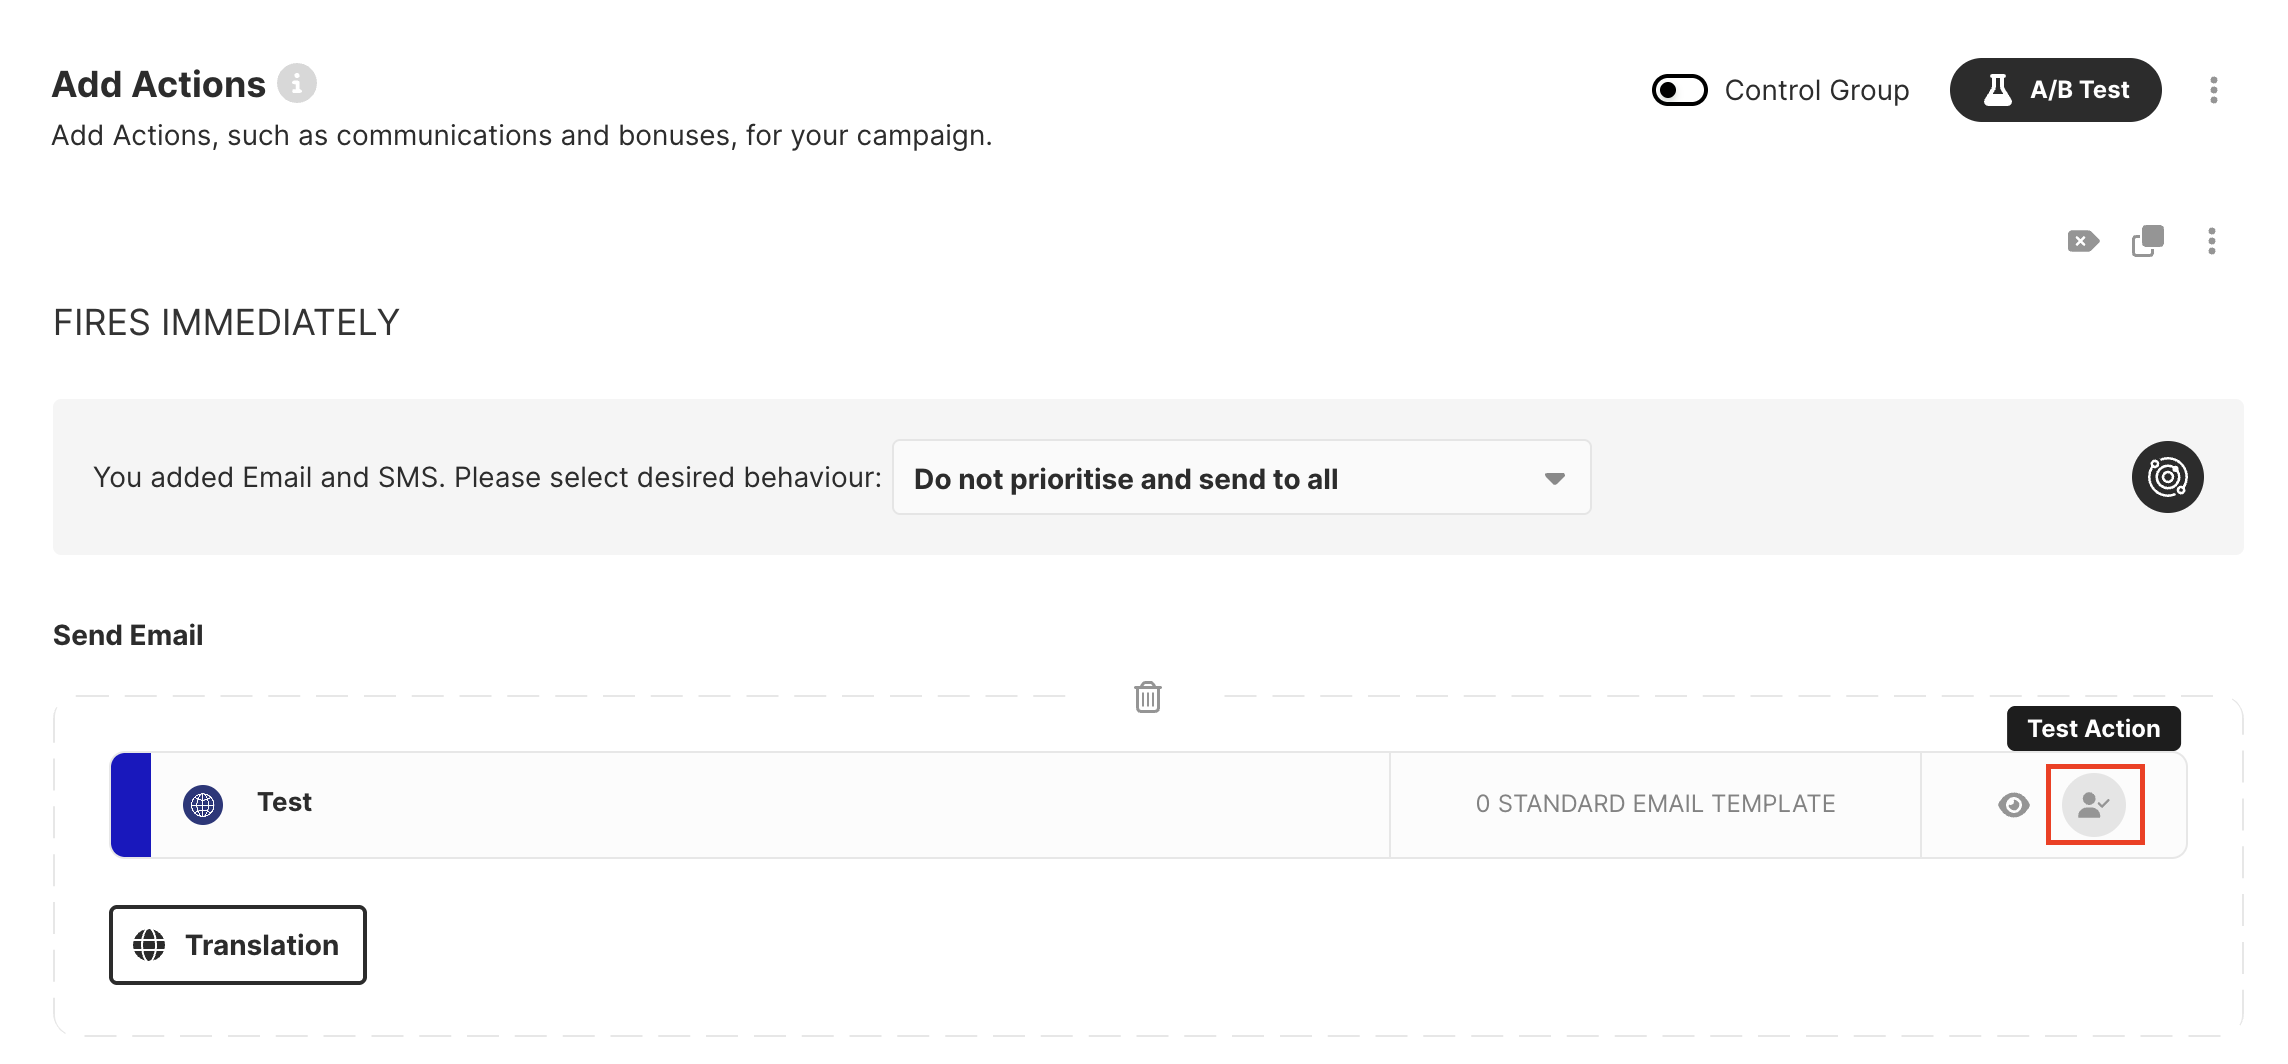Click the dropdown arrow next to send to all
The height and width of the screenshot is (1064, 2288).
click(1554, 479)
